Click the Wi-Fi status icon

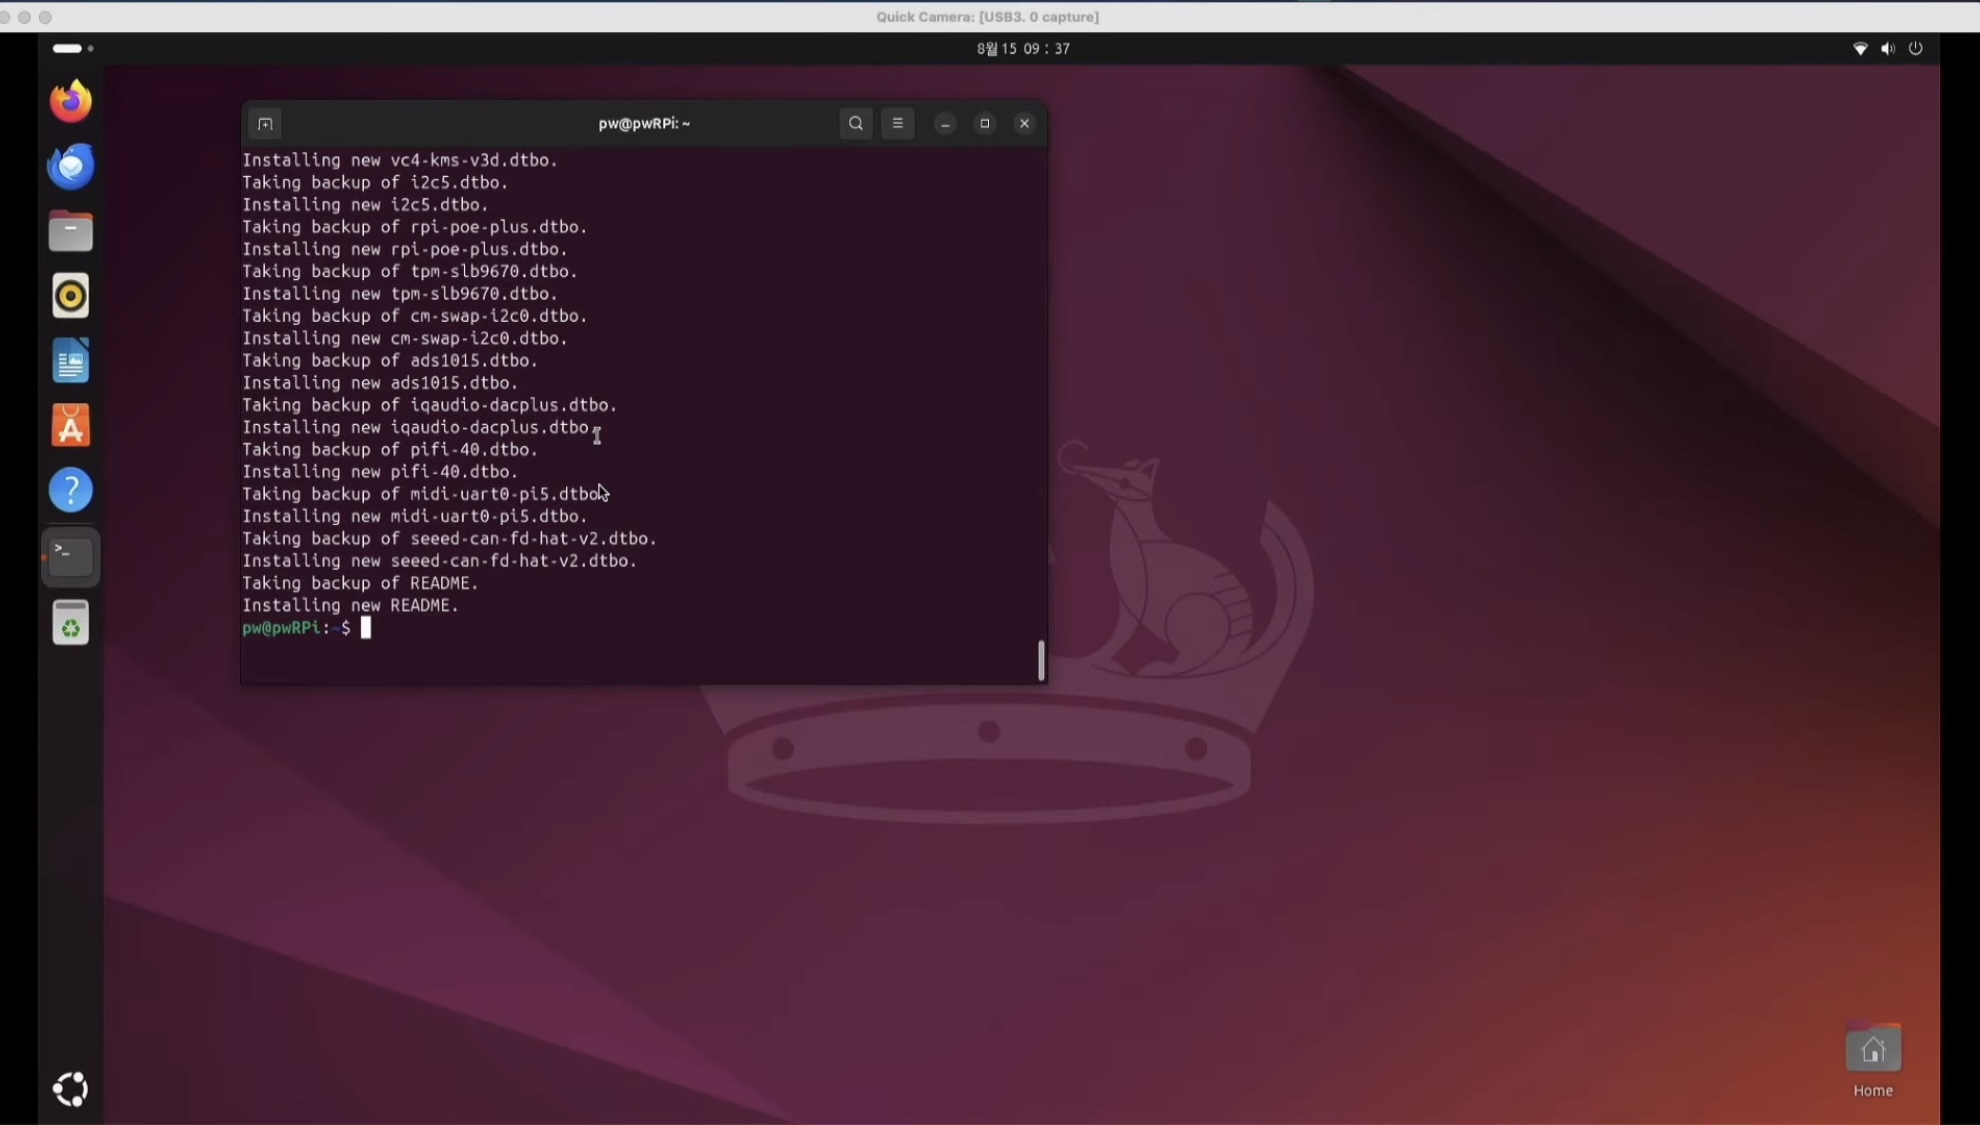[1860, 48]
